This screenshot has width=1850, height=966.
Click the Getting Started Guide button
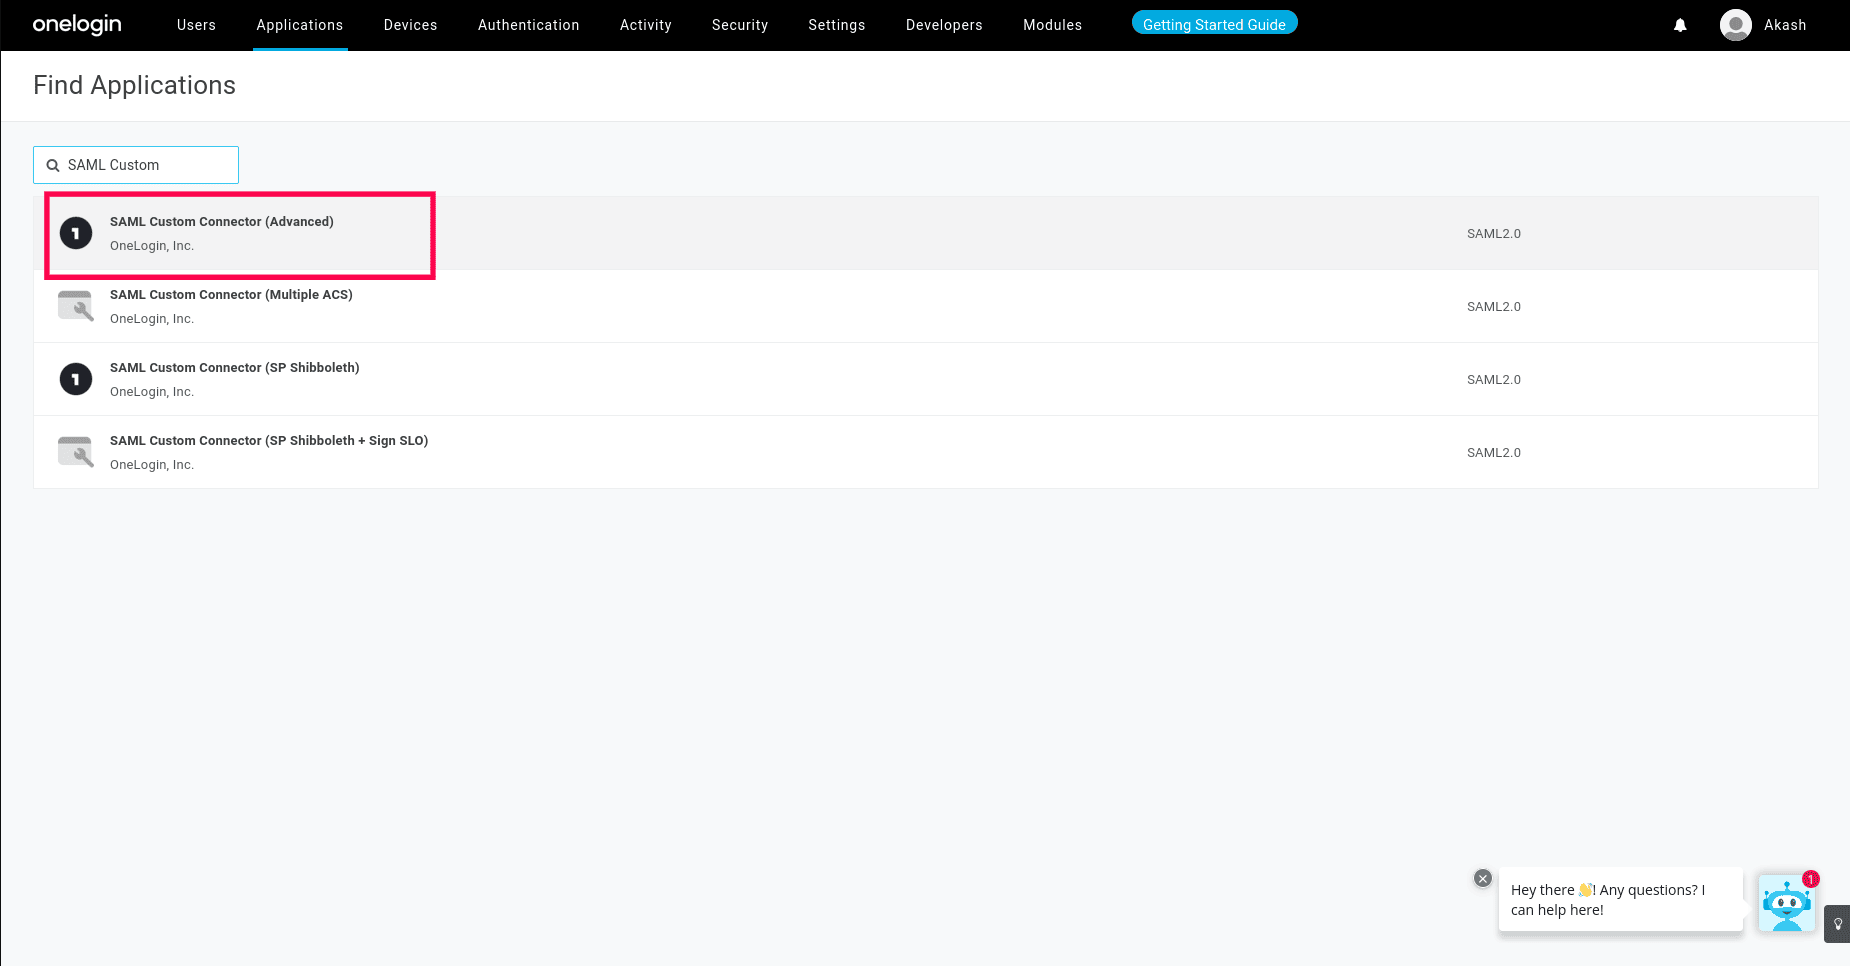[x=1215, y=23]
